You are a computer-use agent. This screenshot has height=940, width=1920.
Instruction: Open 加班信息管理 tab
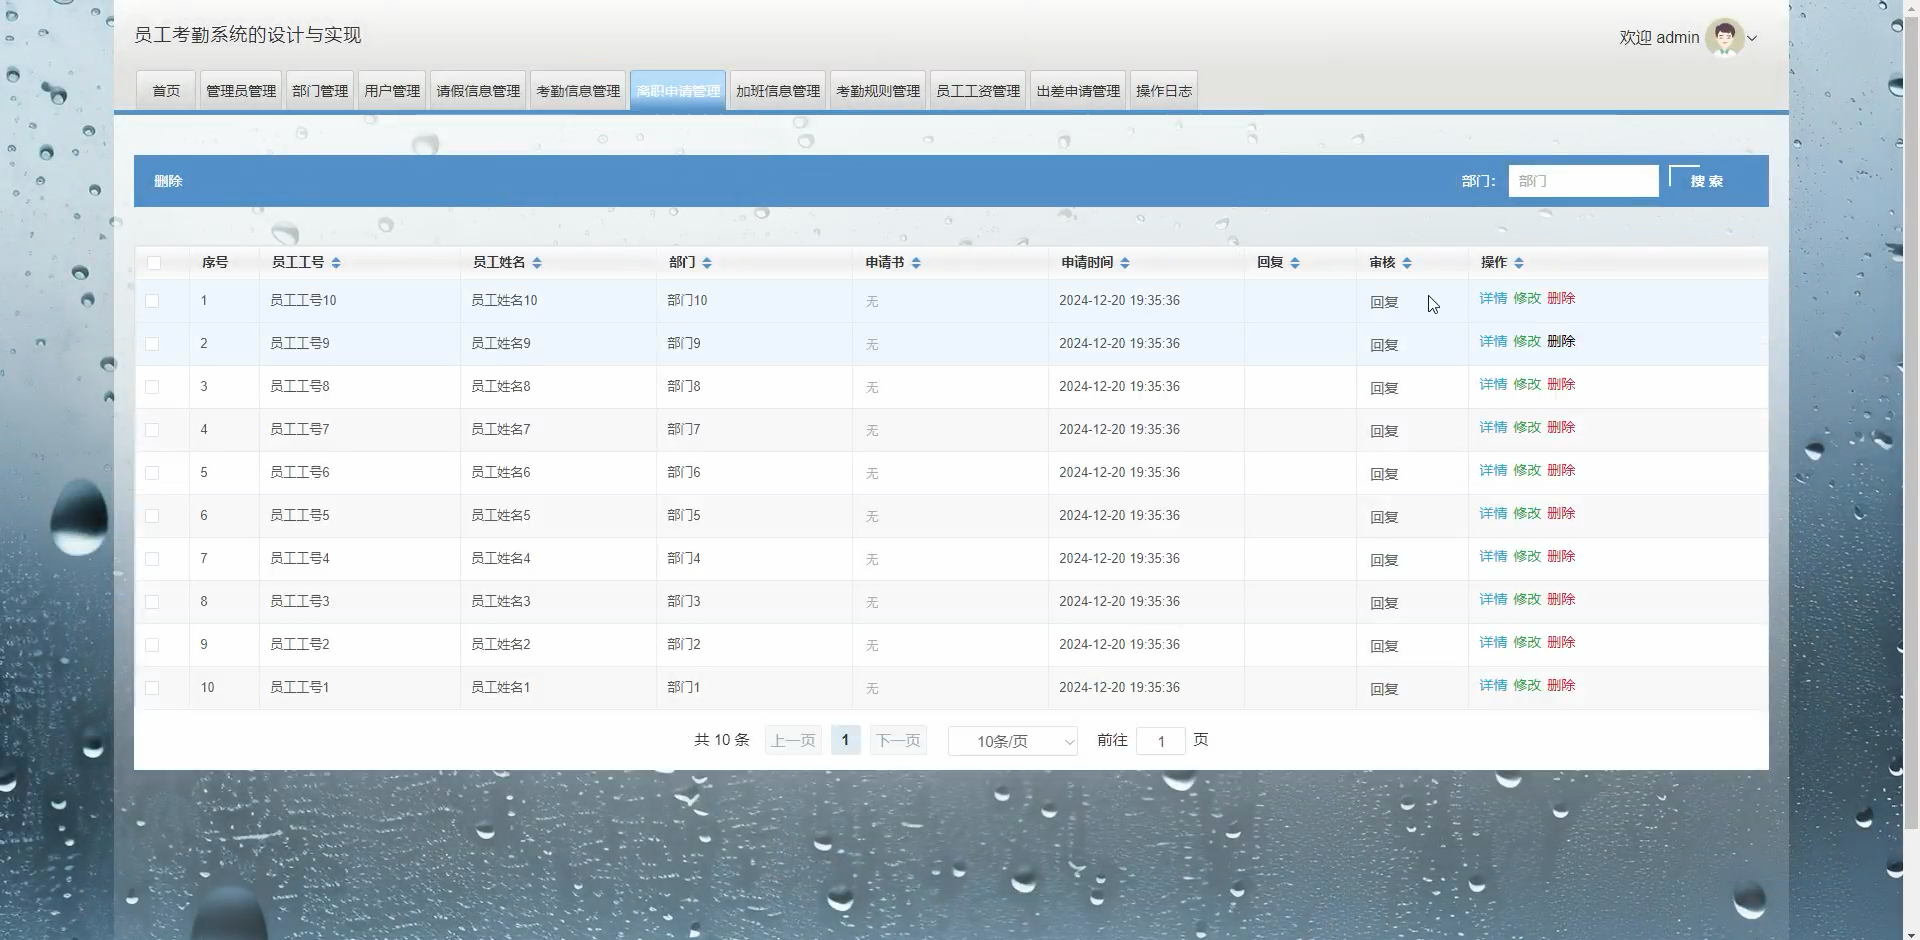coord(778,91)
